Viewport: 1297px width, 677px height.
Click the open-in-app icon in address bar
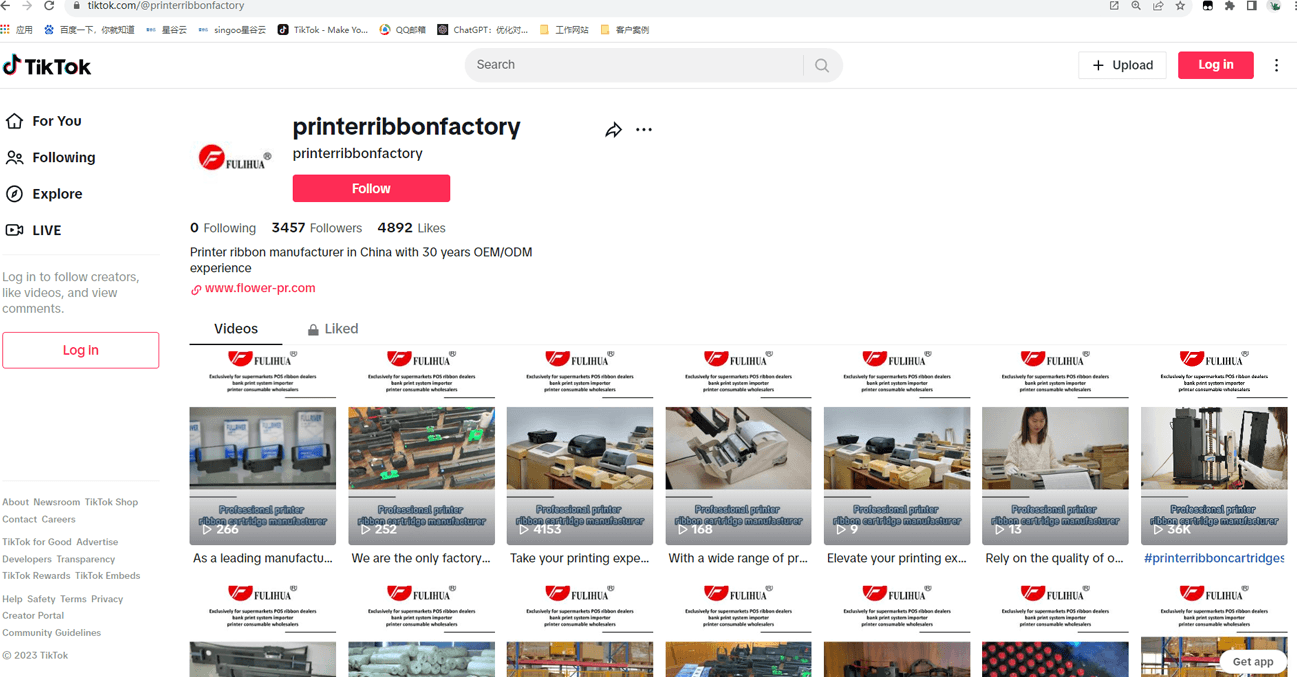coord(1114,6)
